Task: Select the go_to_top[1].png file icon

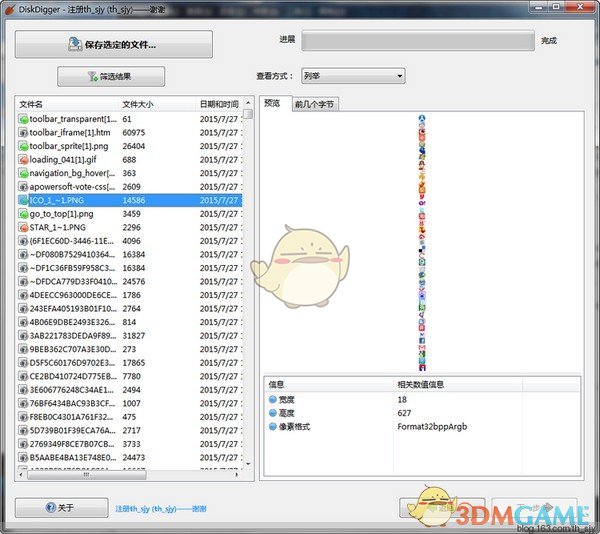Action: [23, 214]
